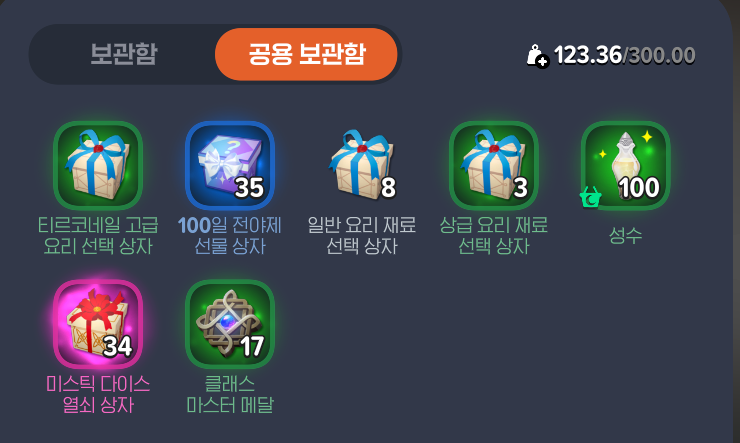Click the weight bag expand icon
Image resolution: width=740 pixels, height=443 pixels.
[x=538, y=56]
